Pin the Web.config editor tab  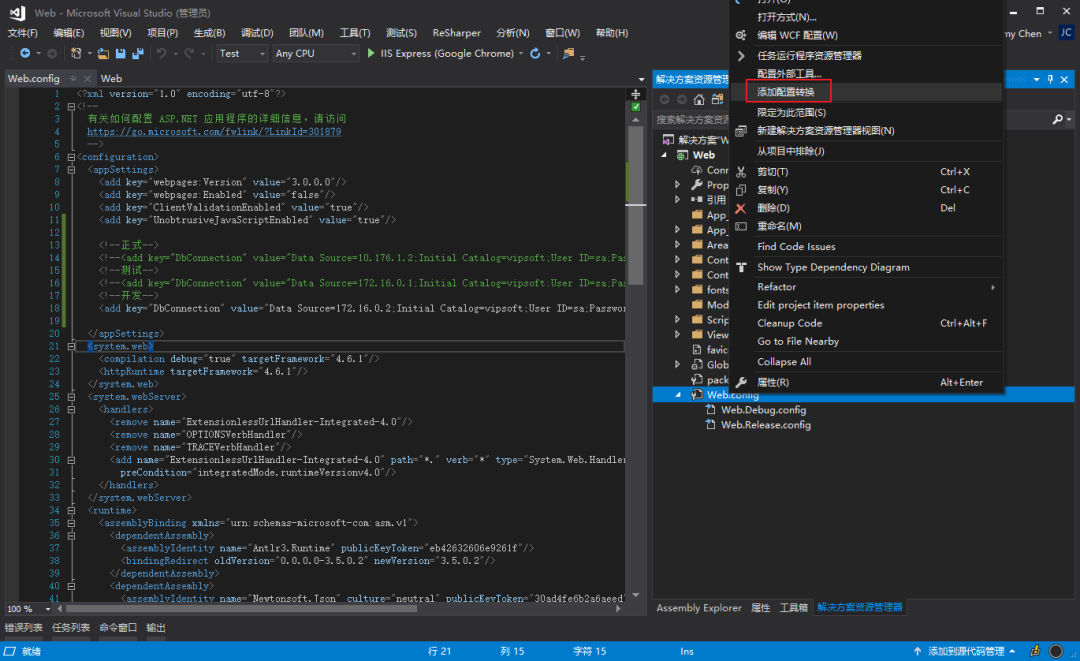[x=72, y=78]
